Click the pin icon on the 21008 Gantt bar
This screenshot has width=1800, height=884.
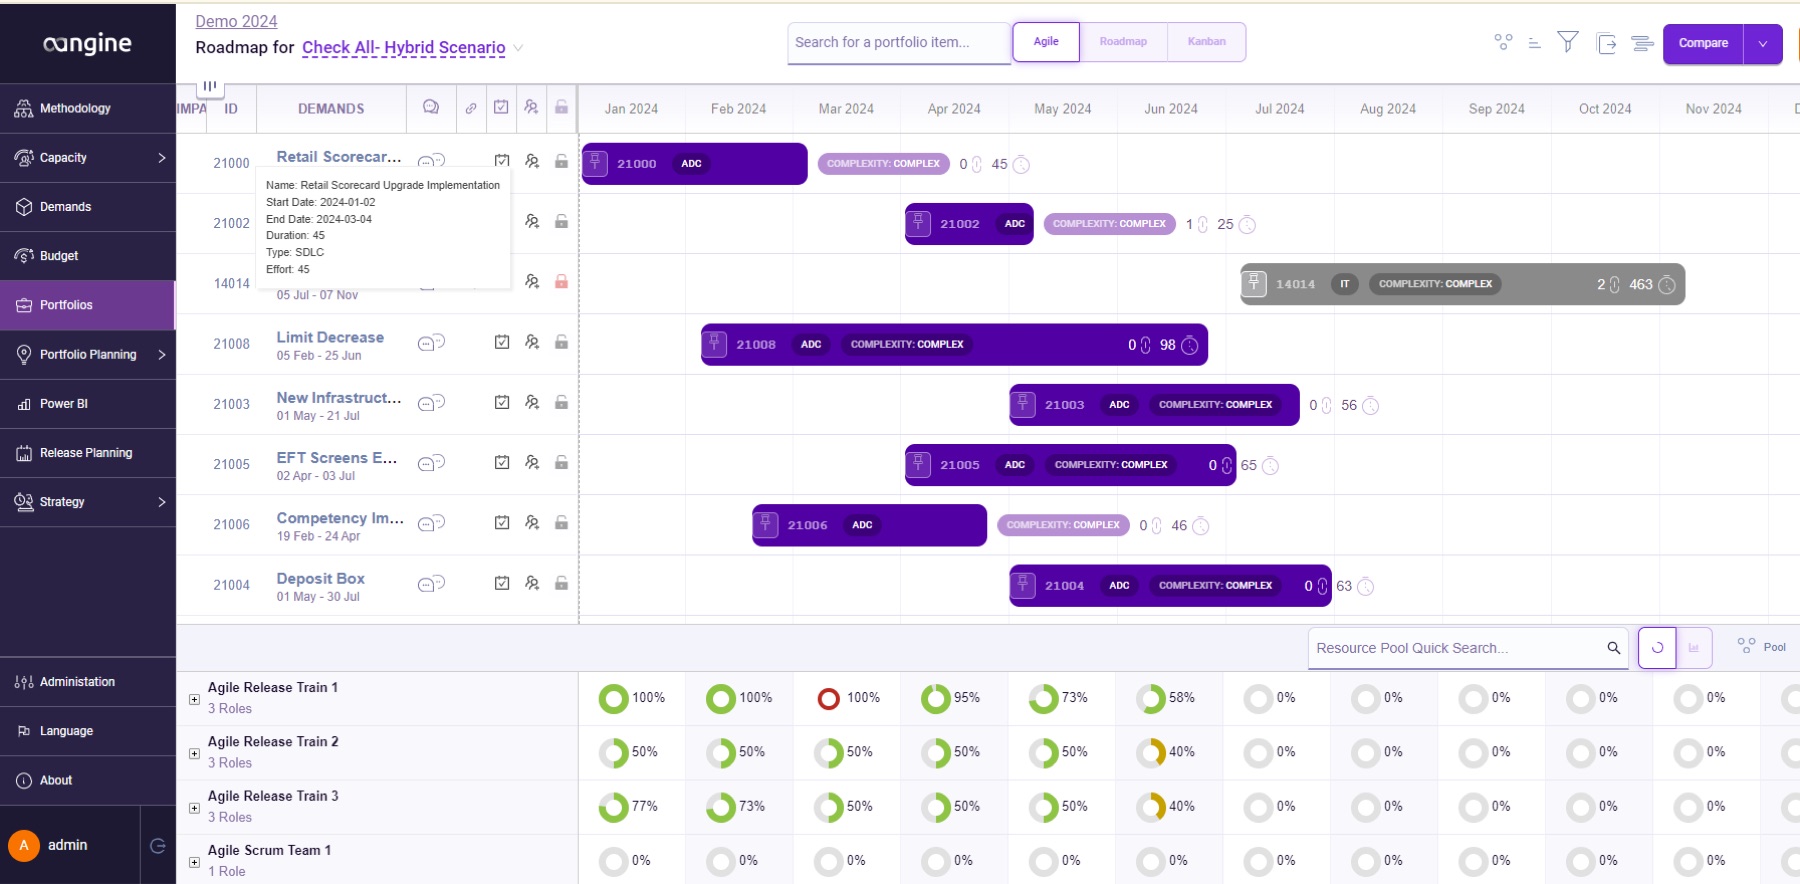(x=714, y=344)
